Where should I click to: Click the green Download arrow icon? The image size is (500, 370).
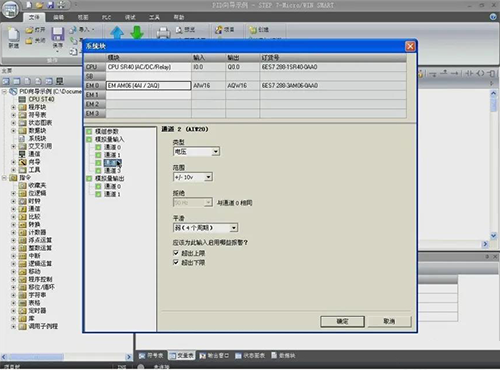coord(137,33)
